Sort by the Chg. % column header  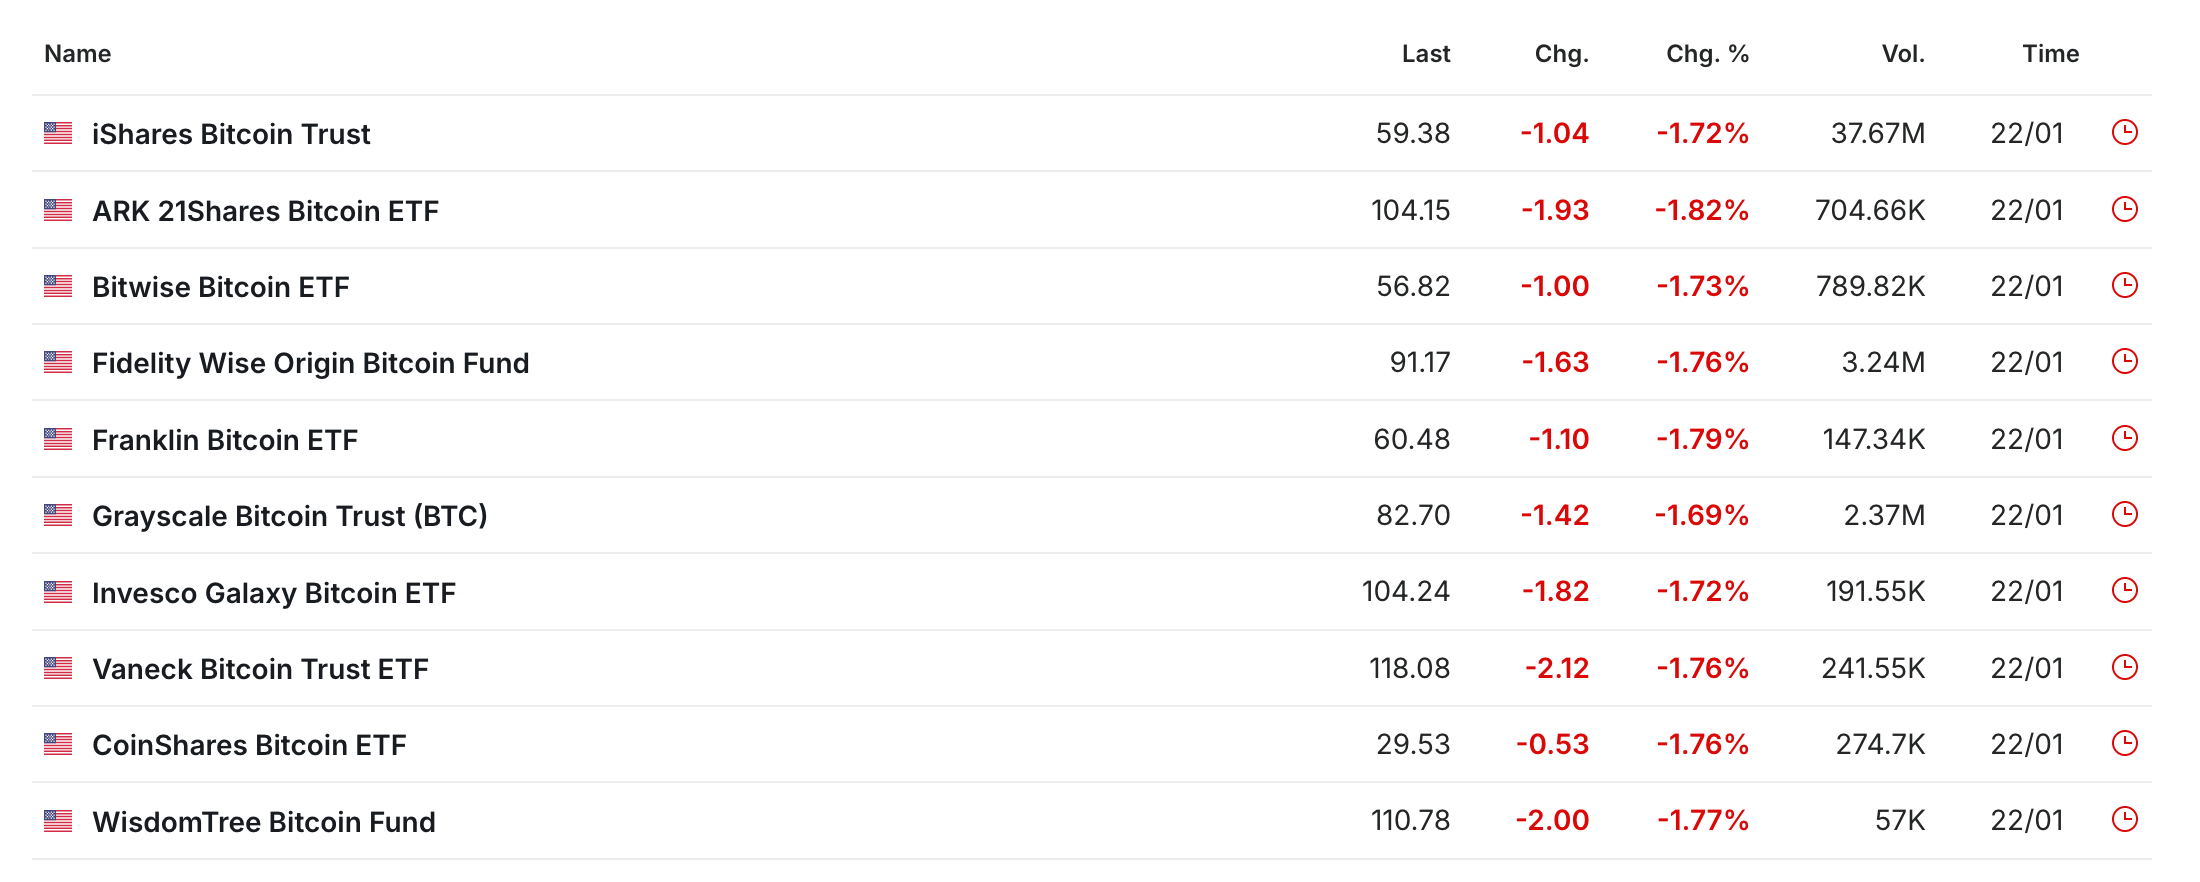coord(1707,54)
